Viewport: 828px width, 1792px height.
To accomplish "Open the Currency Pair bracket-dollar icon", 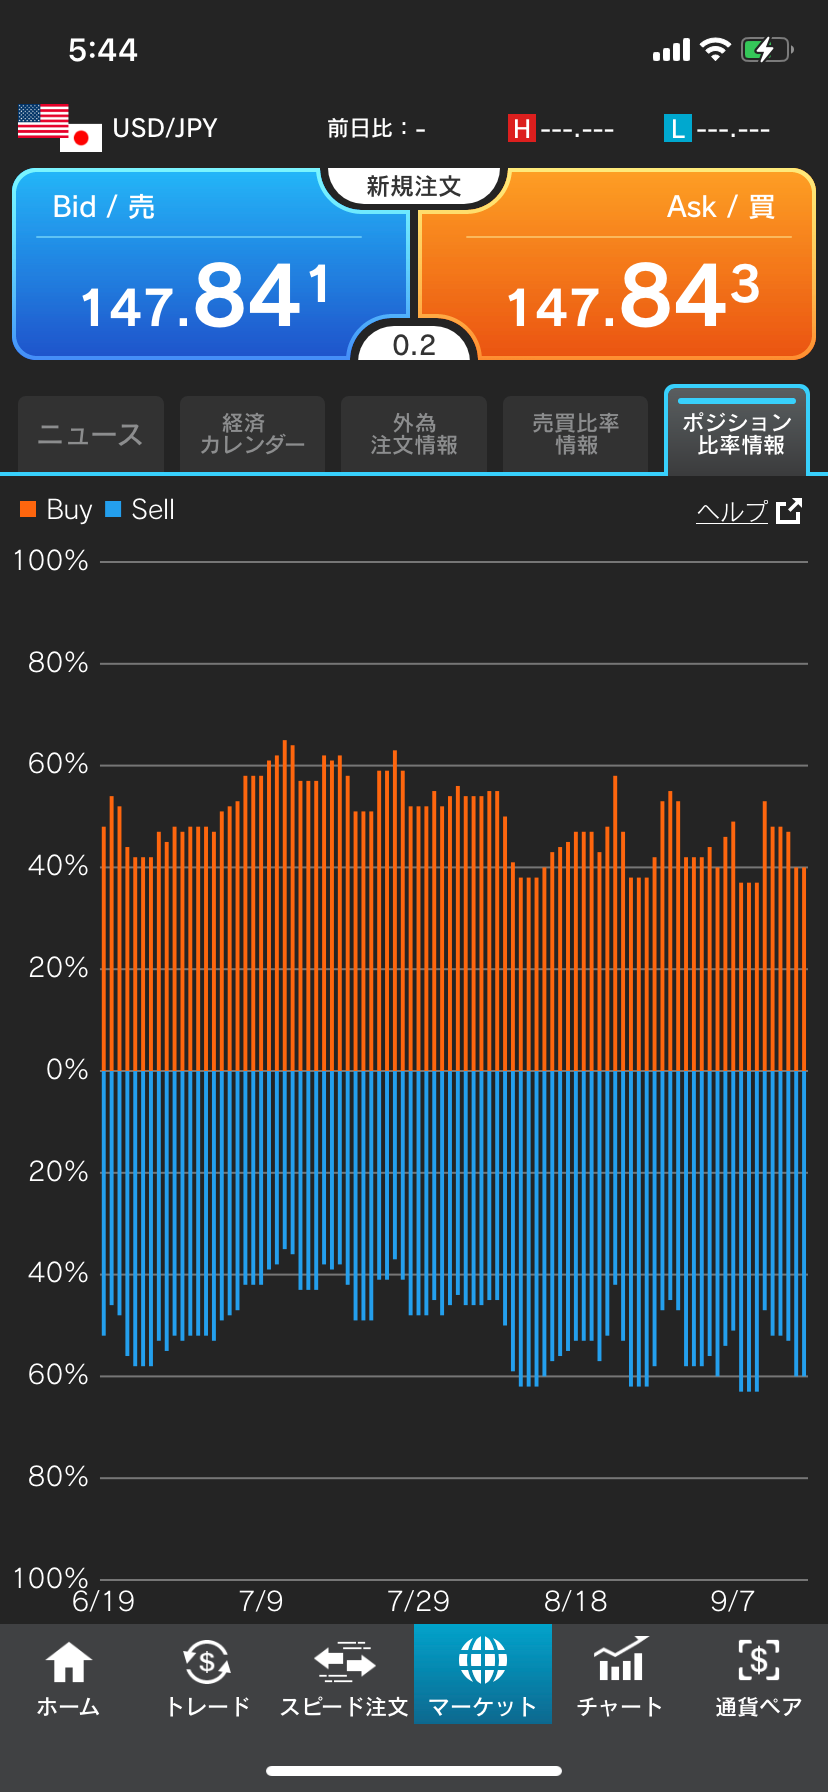I will click(x=758, y=1662).
